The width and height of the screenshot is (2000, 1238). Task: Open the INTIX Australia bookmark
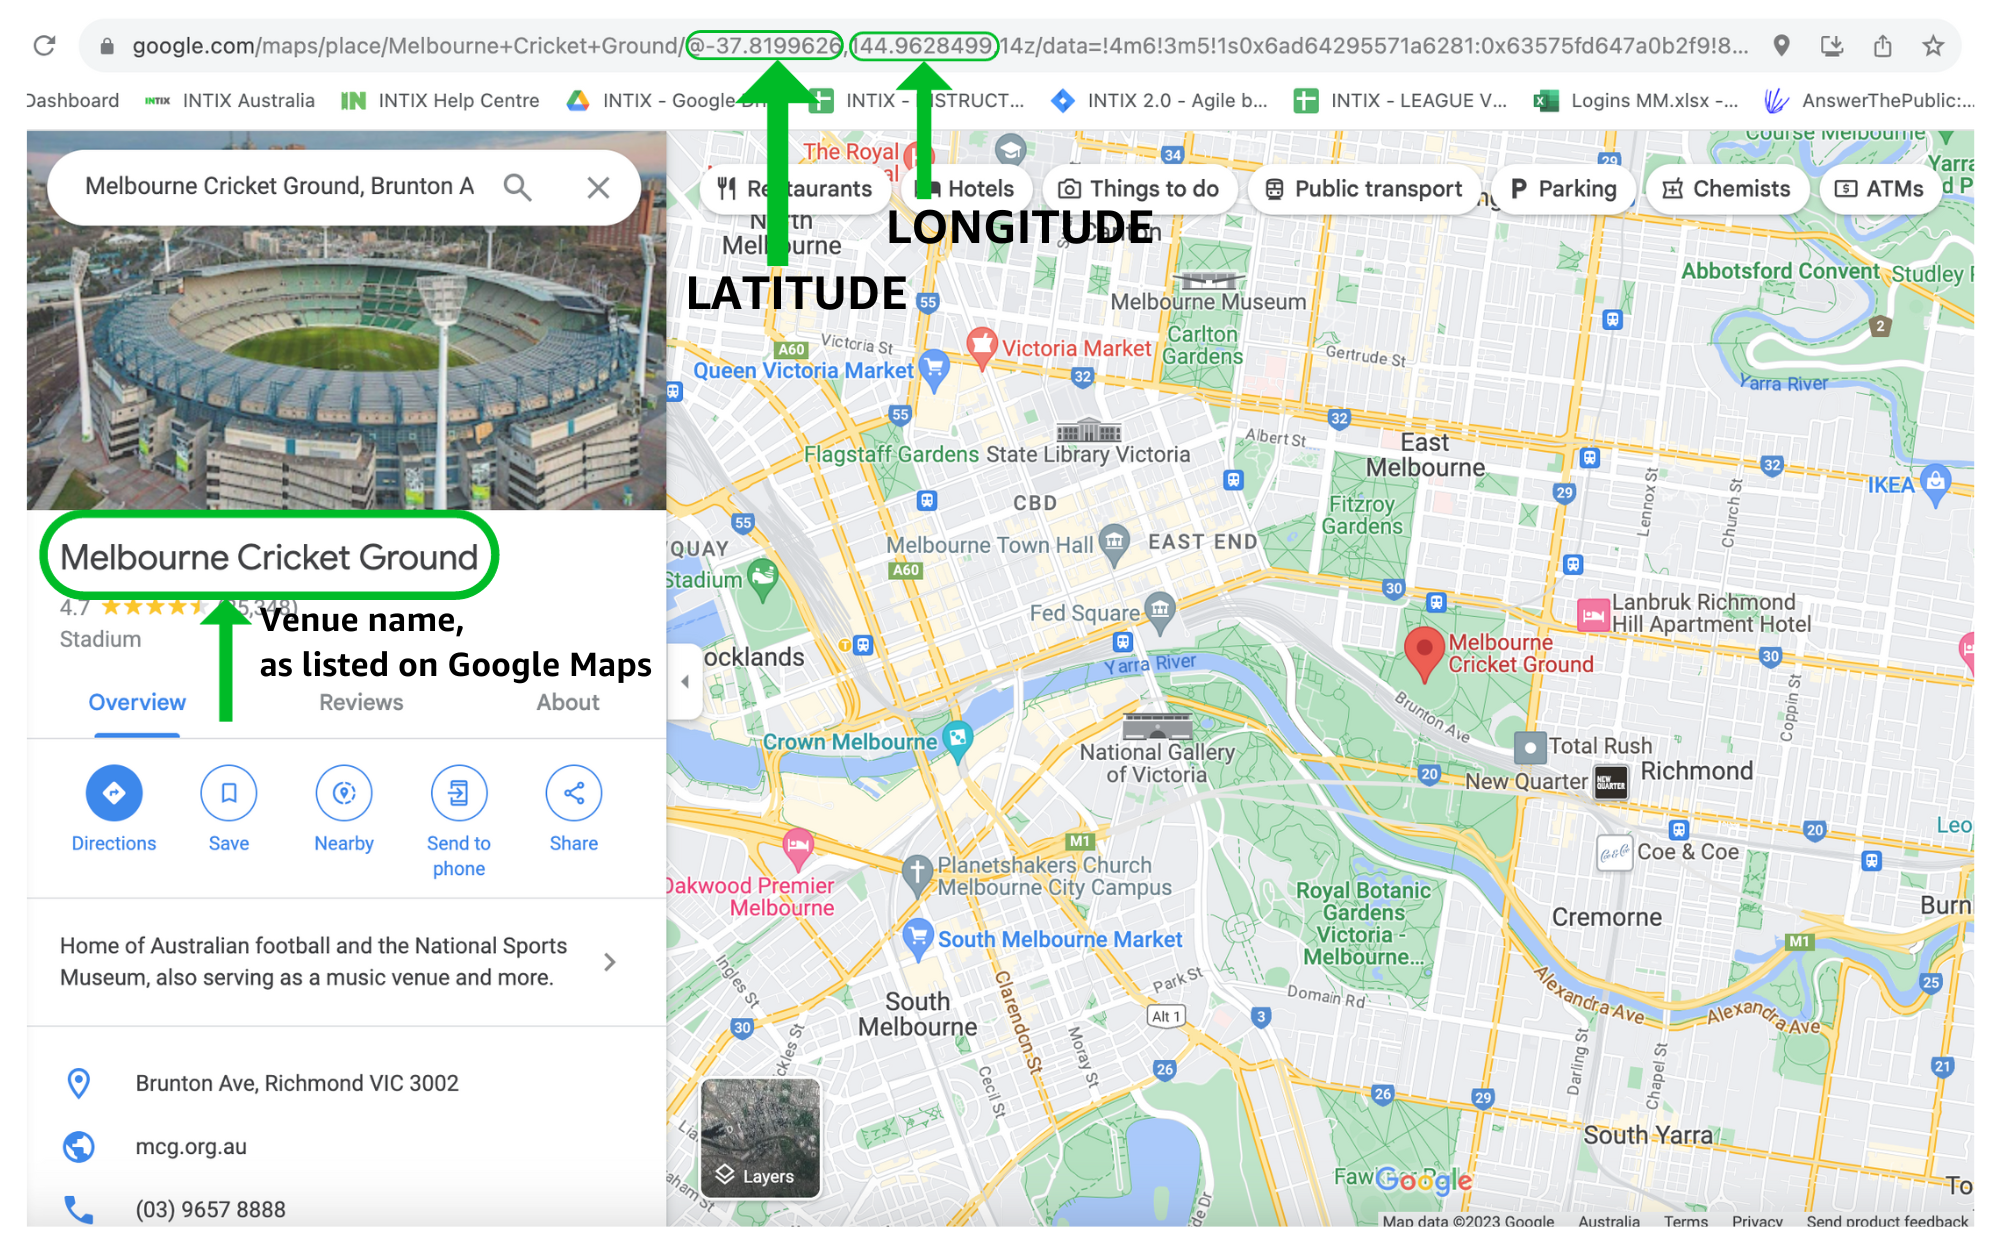(230, 101)
